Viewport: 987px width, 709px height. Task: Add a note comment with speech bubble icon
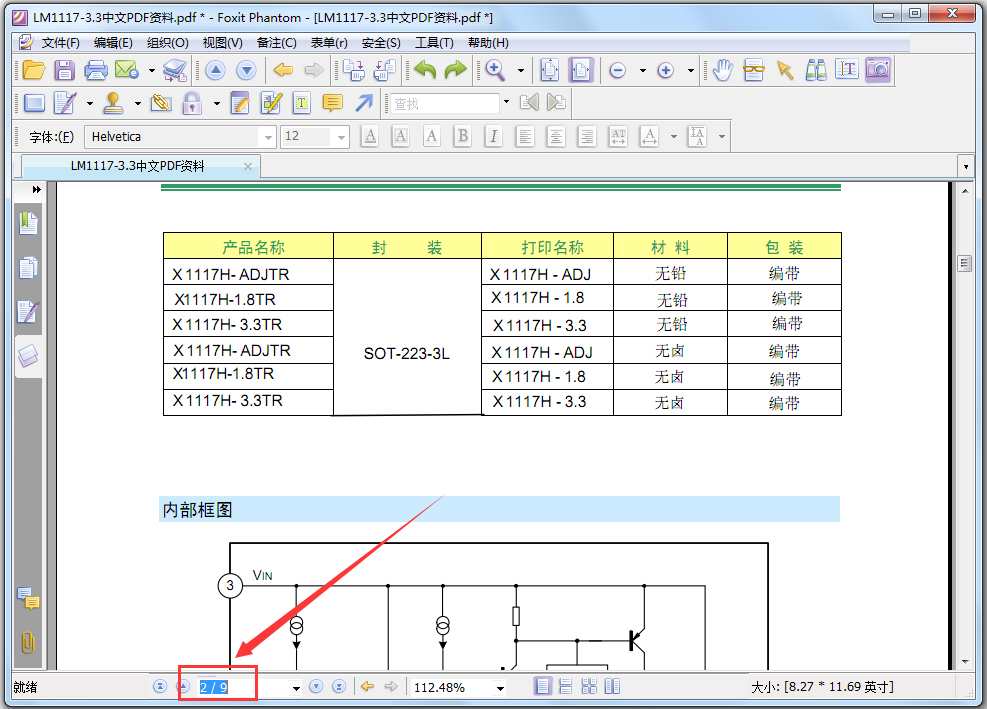pyautogui.click(x=332, y=103)
